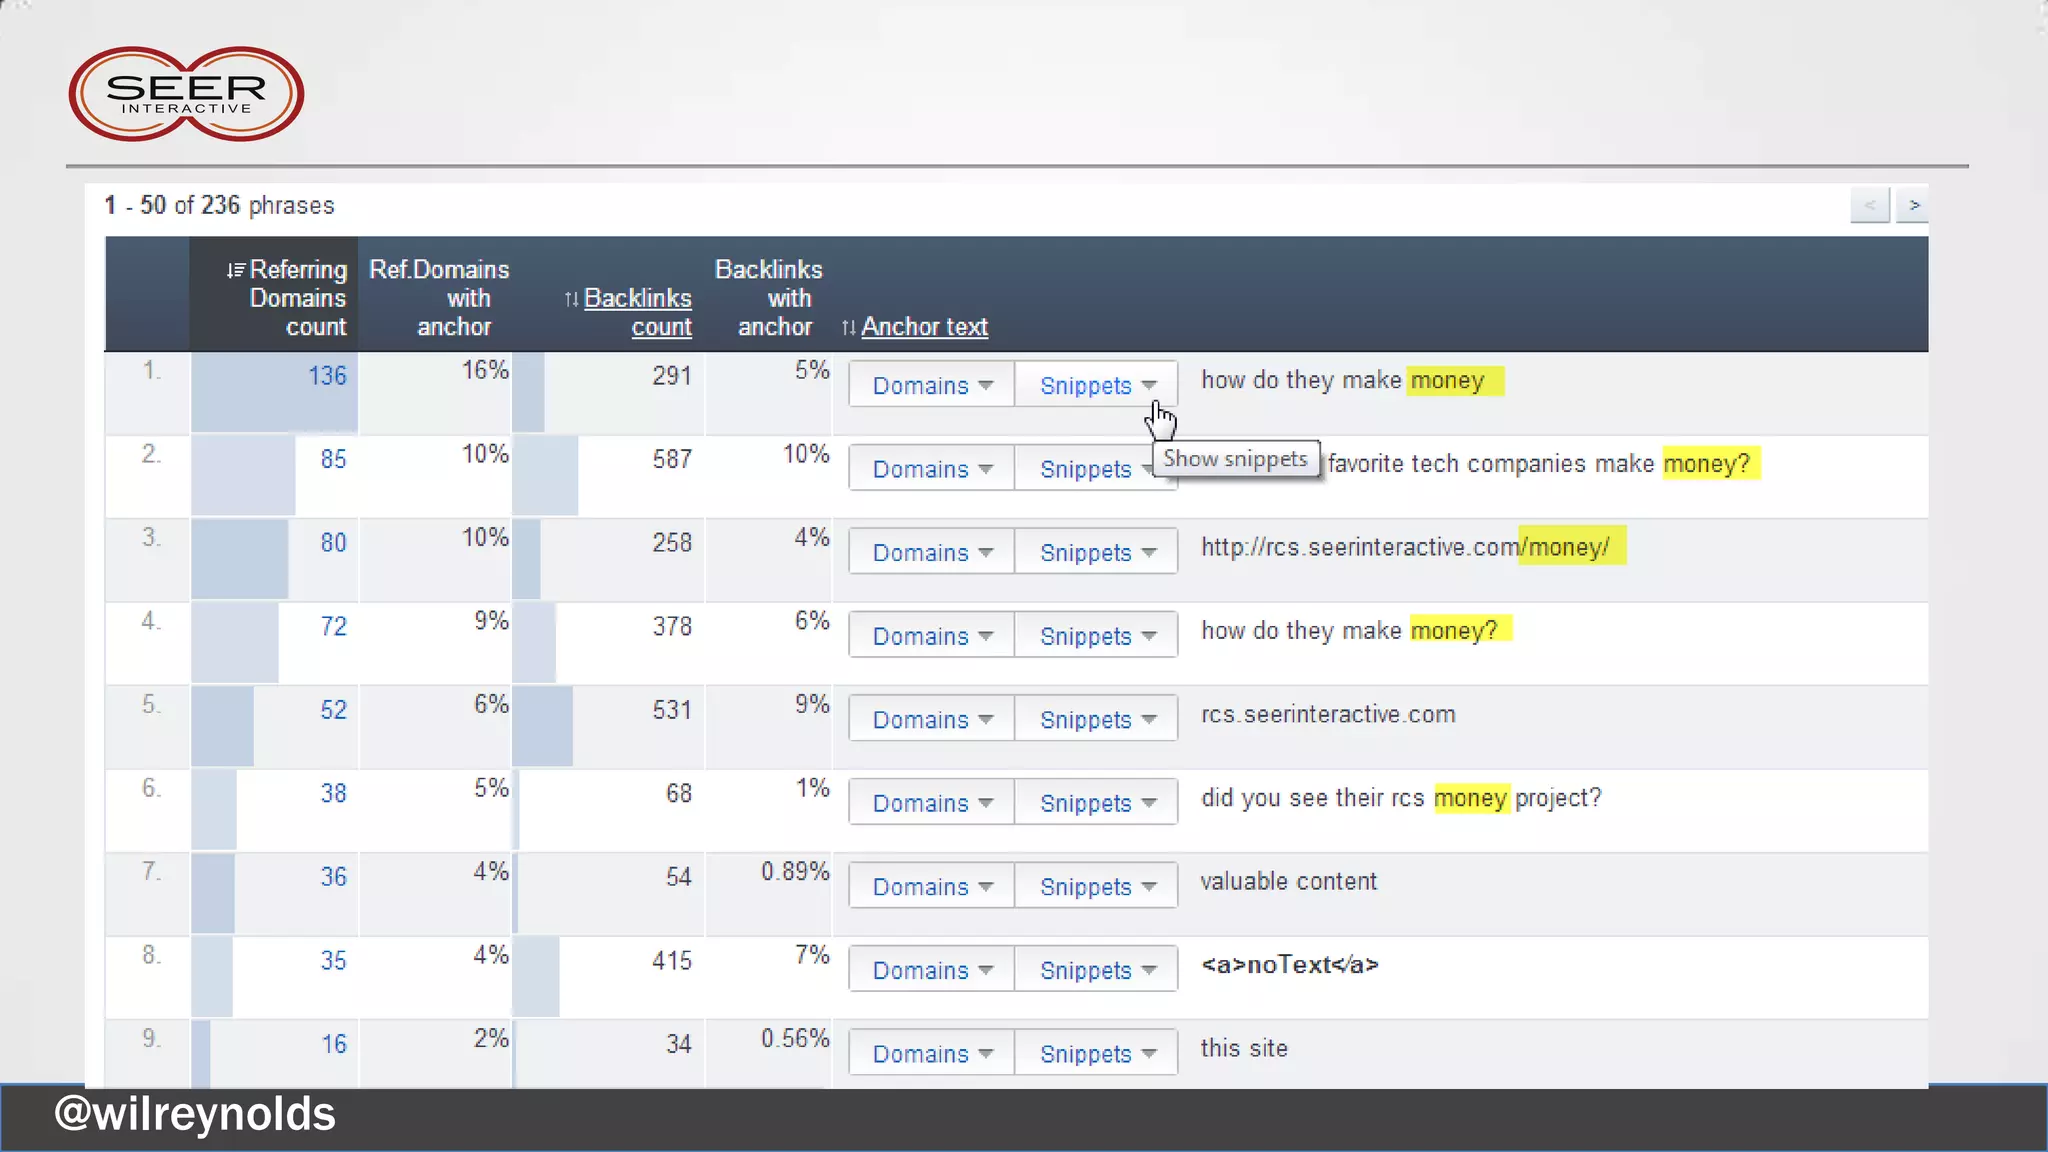Open Domains dropdown for row 6
The height and width of the screenshot is (1152, 2048).
tap(931, 803)
